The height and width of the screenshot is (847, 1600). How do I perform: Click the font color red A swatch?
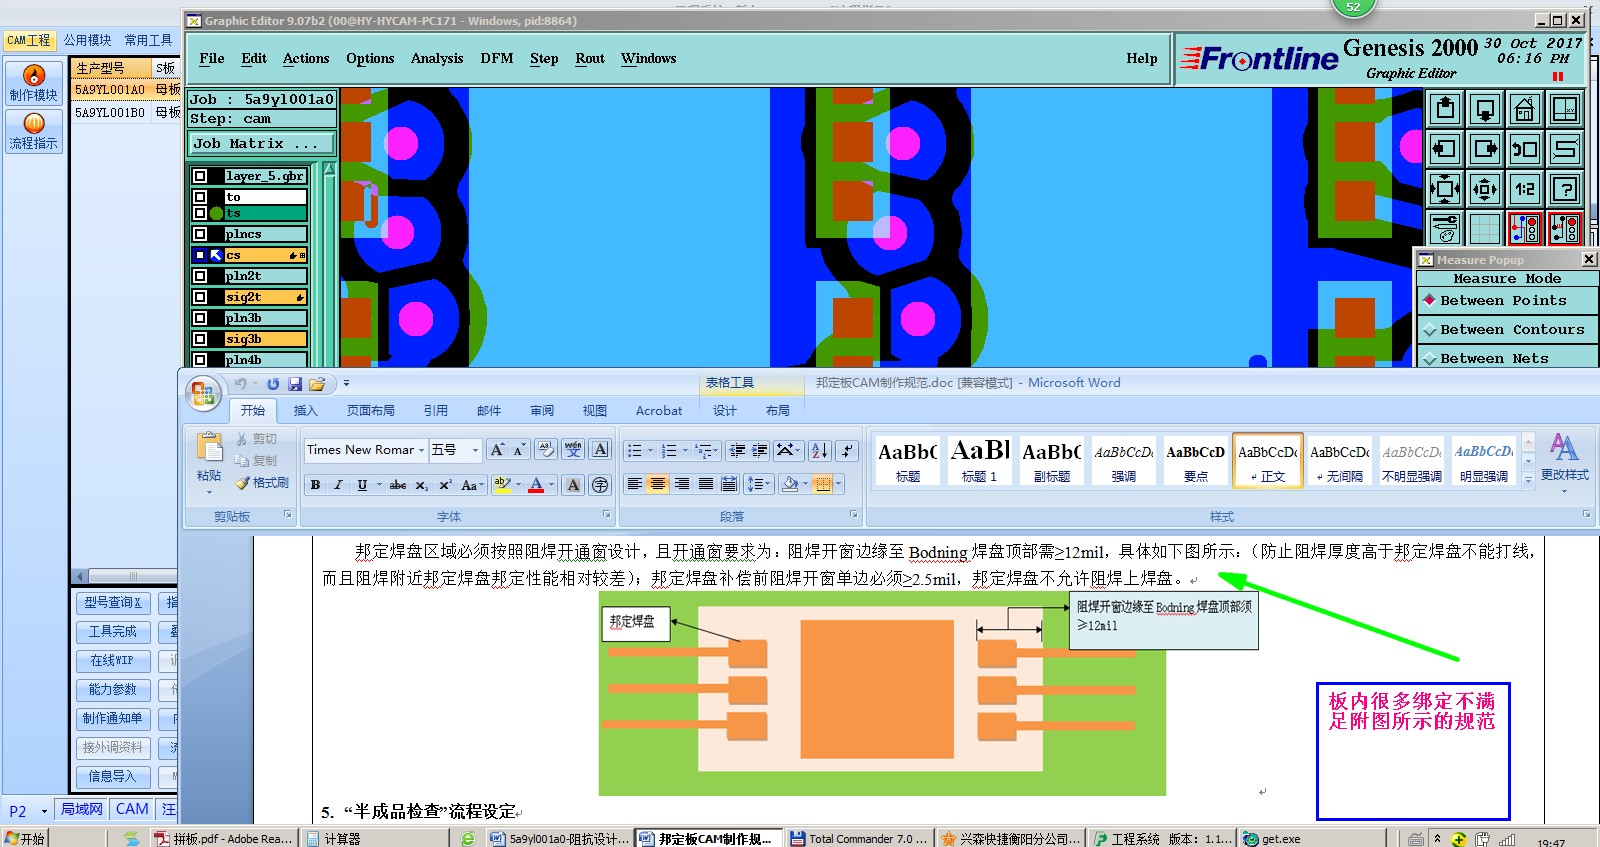536,485
